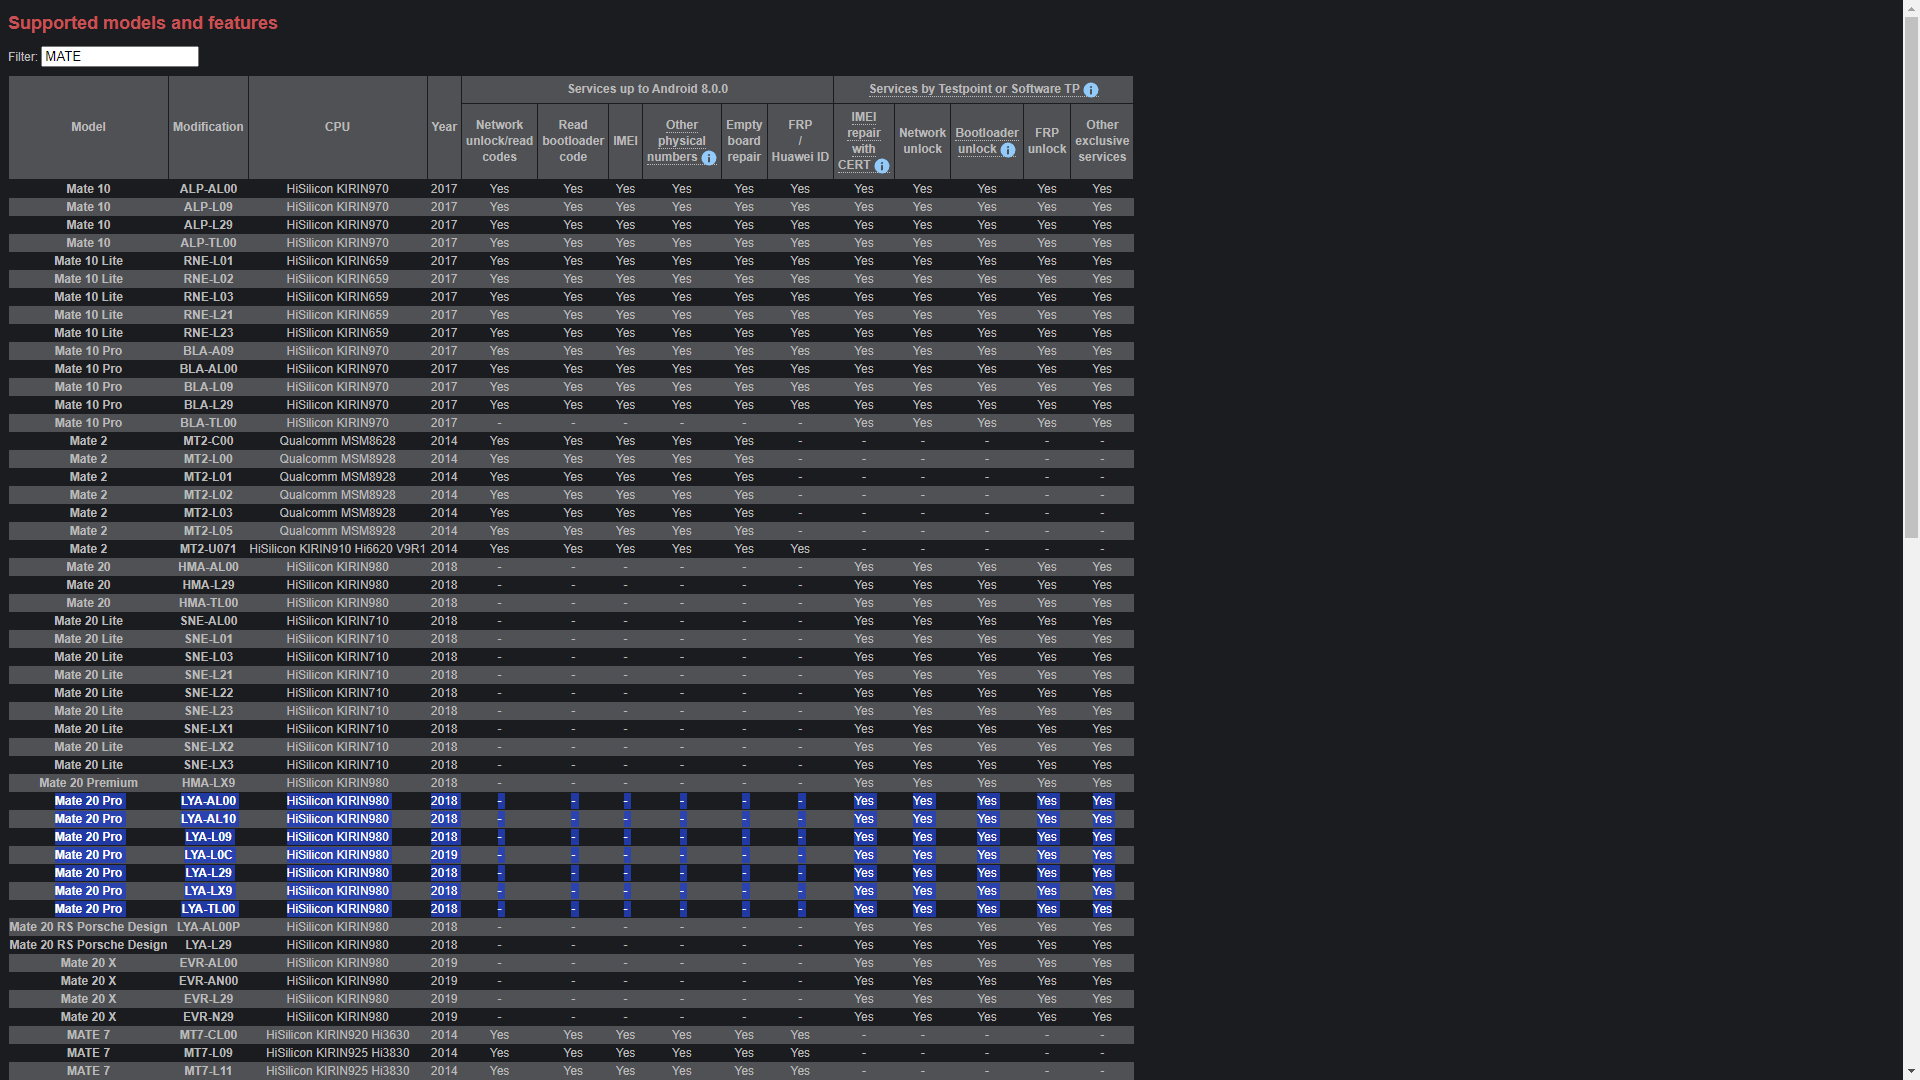Click info icon next to Other physical numbers

click(x=709, y=158)
